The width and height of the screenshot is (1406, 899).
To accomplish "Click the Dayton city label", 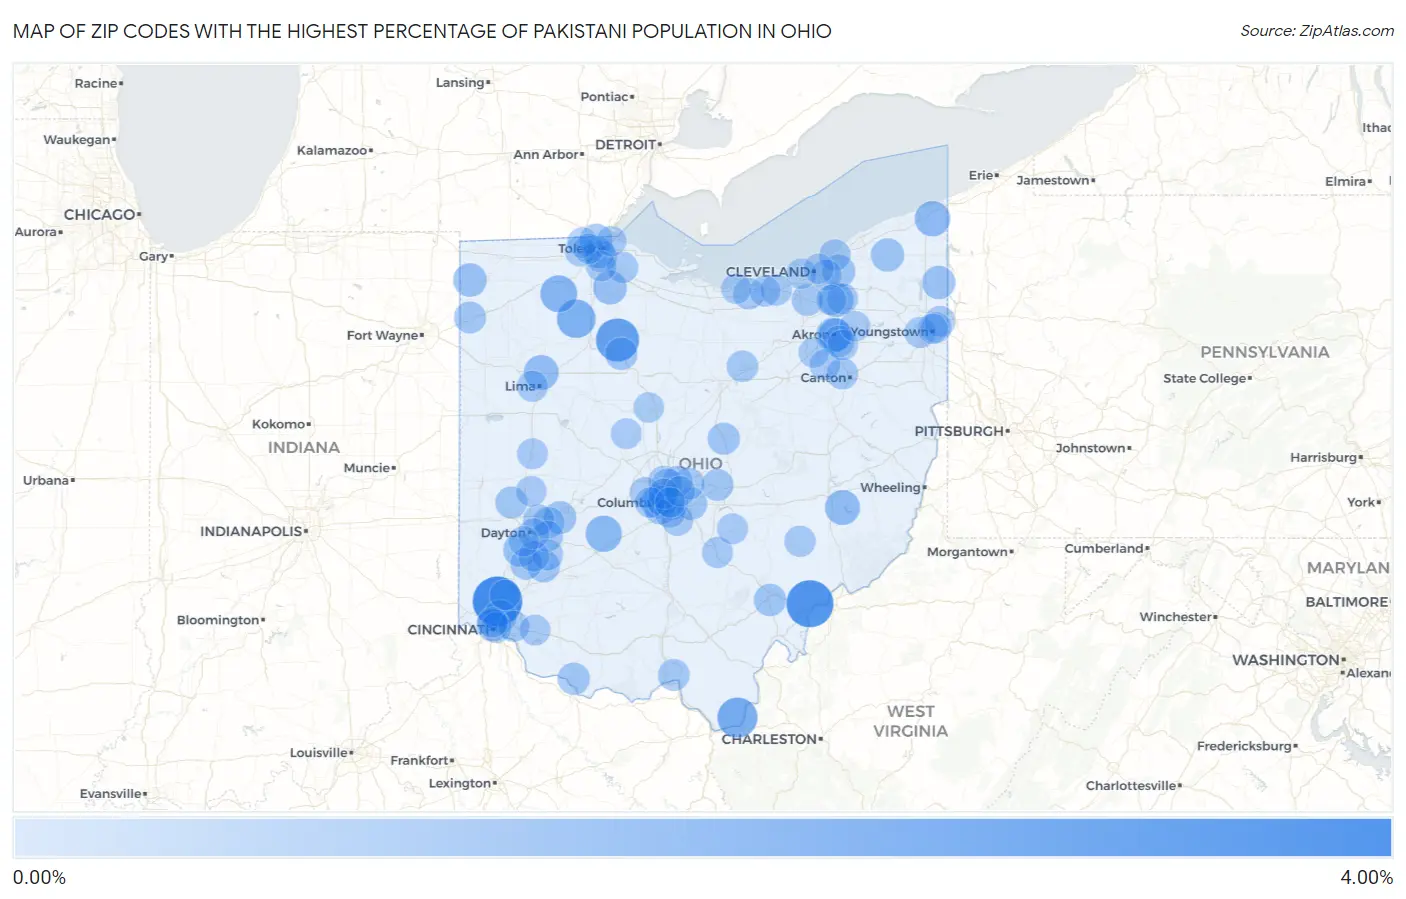I will [x=502, y=533].
